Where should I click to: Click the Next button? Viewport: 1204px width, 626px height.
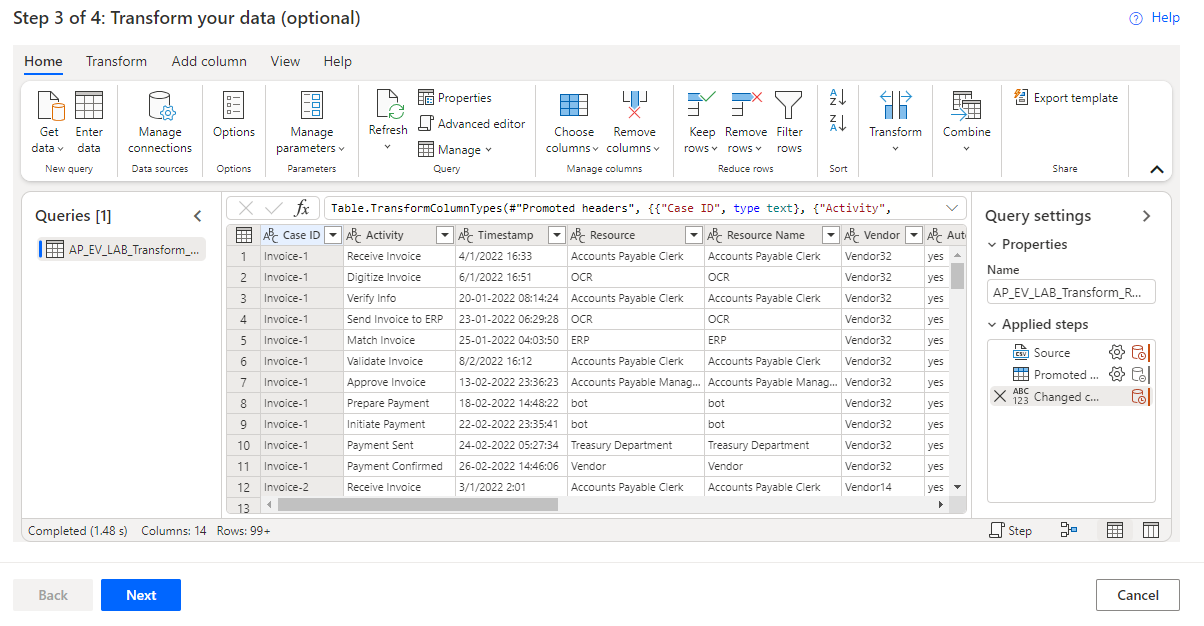click(x=140, y=595)
